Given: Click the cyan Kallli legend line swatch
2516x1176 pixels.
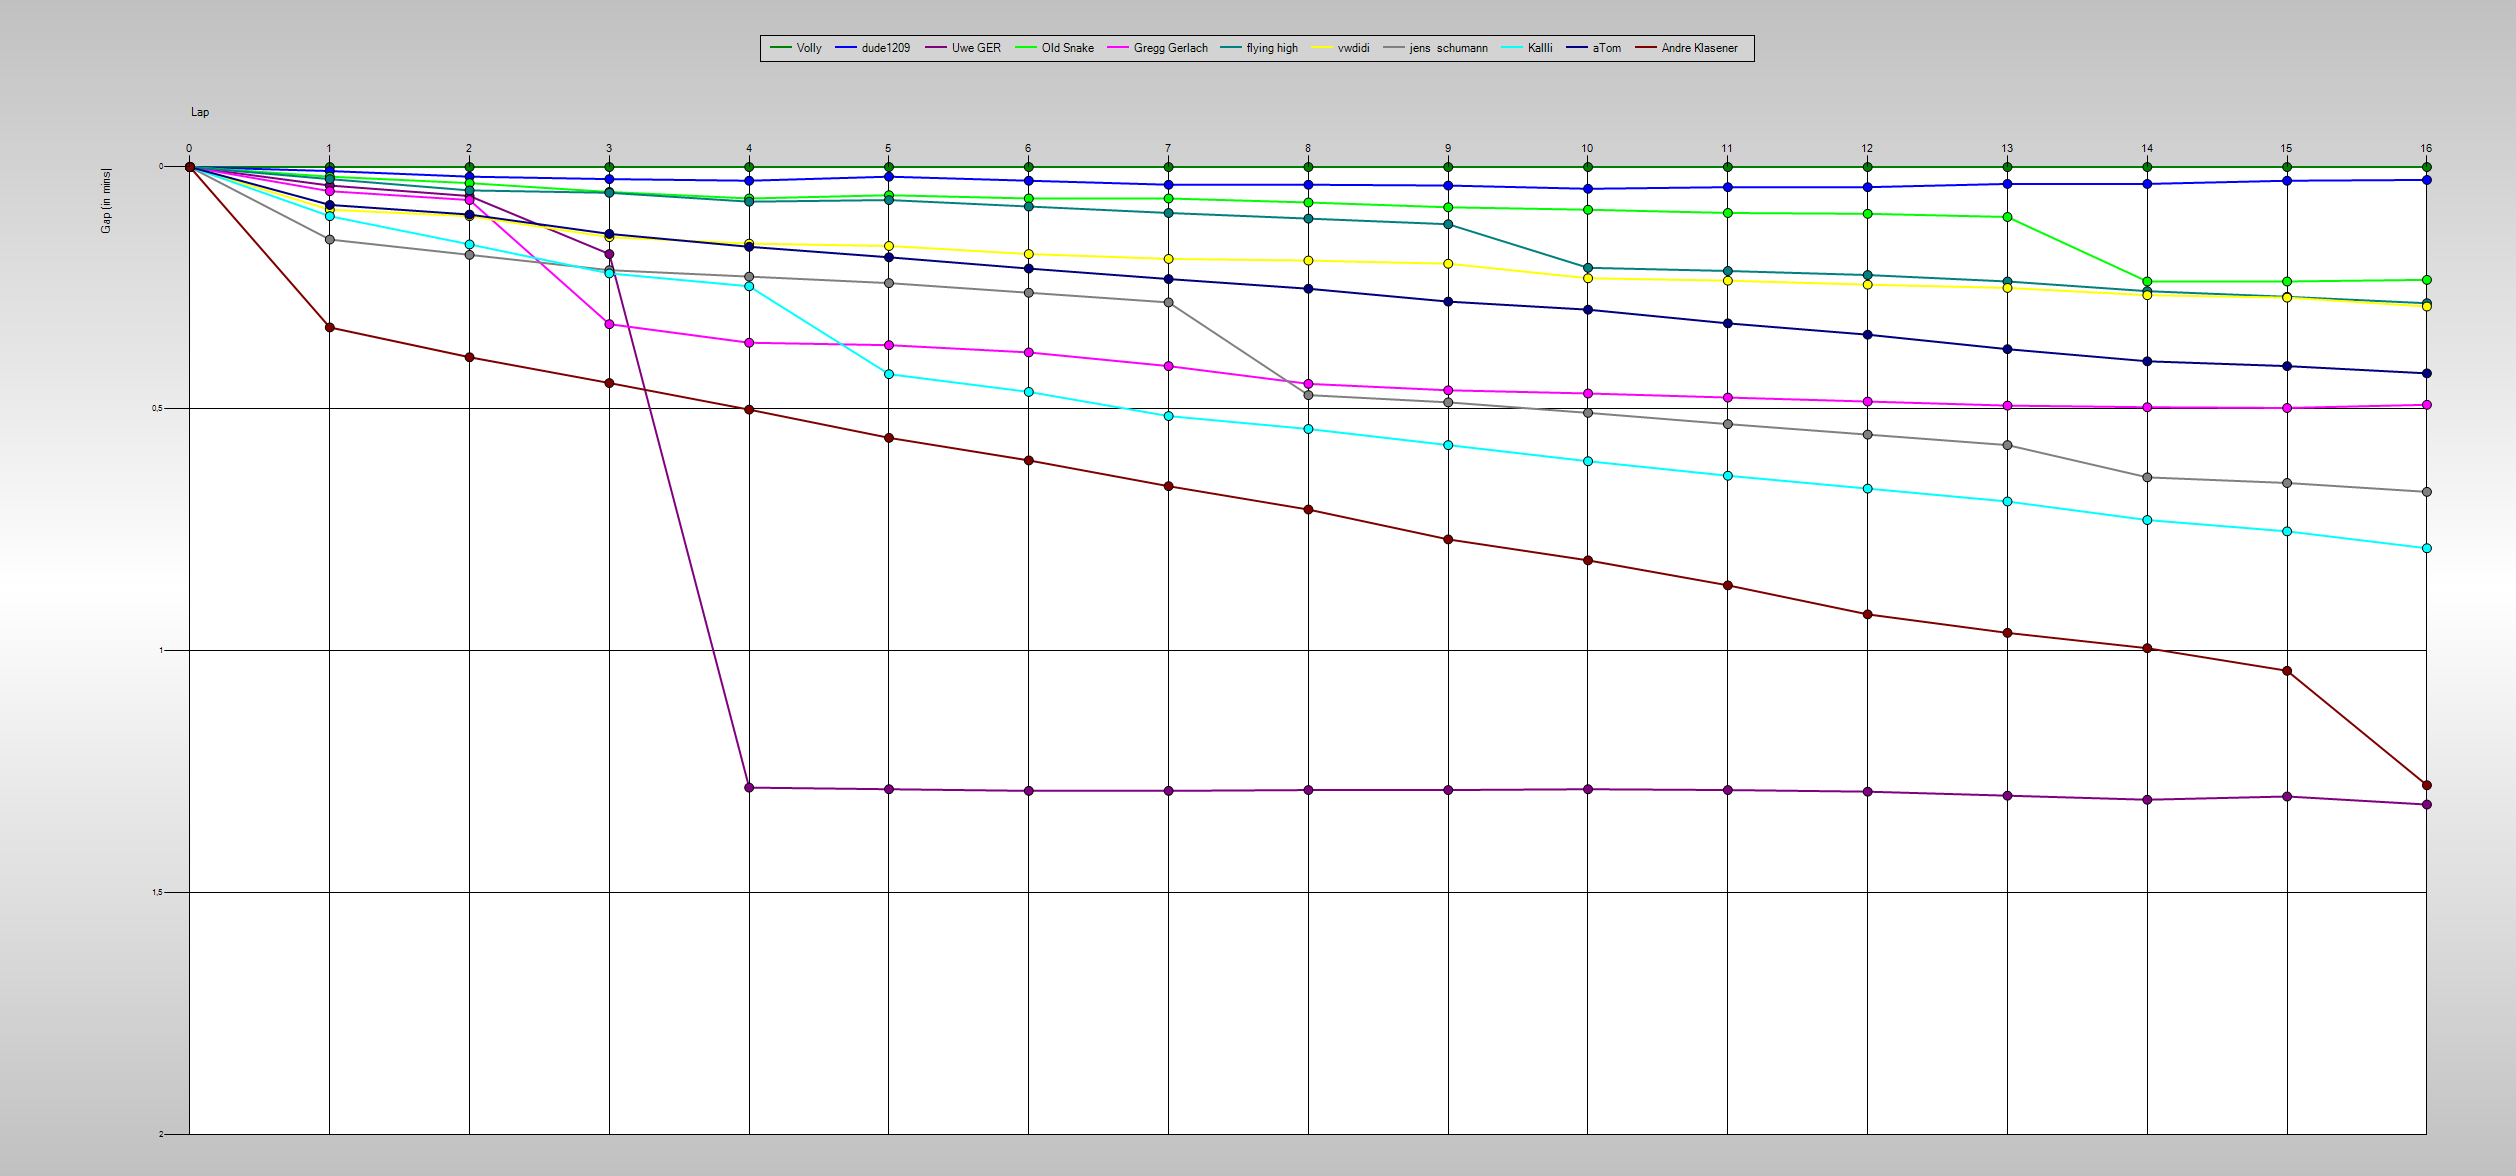Looking at the screenshot, I should [1512, 48].
